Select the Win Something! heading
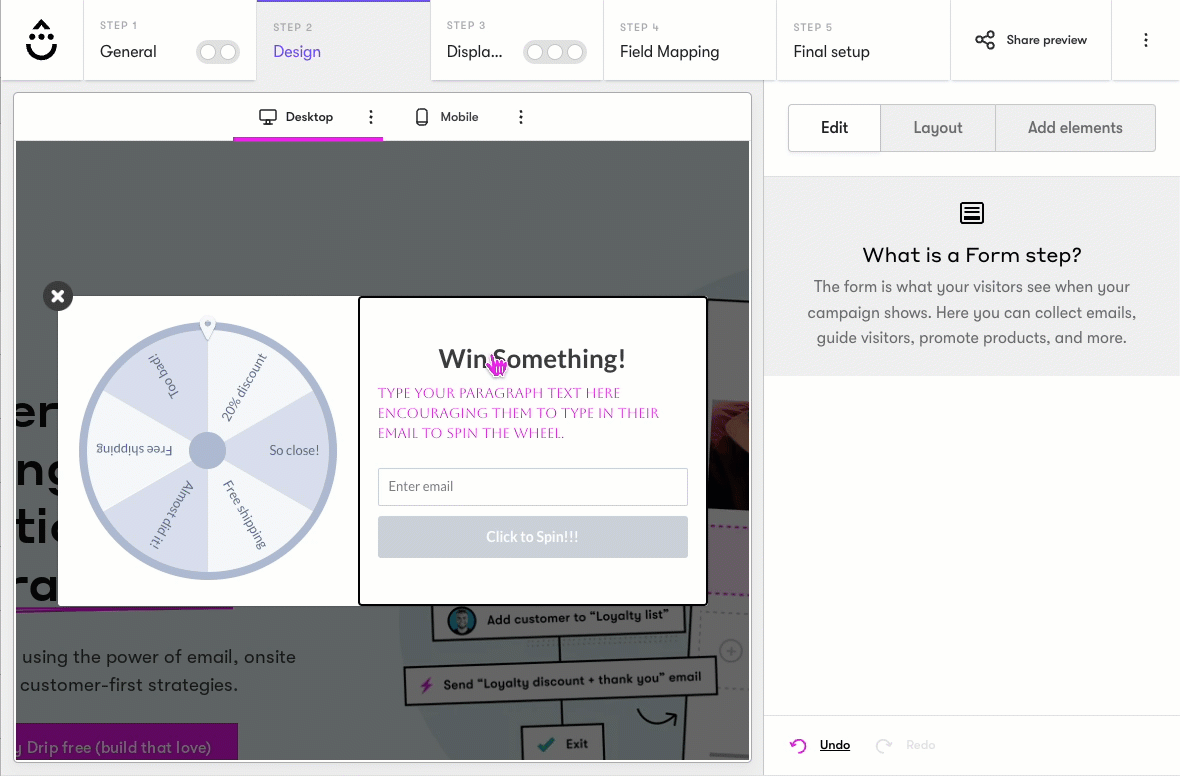The height and width of the screenshot is (776, 1180). point(532,359)
